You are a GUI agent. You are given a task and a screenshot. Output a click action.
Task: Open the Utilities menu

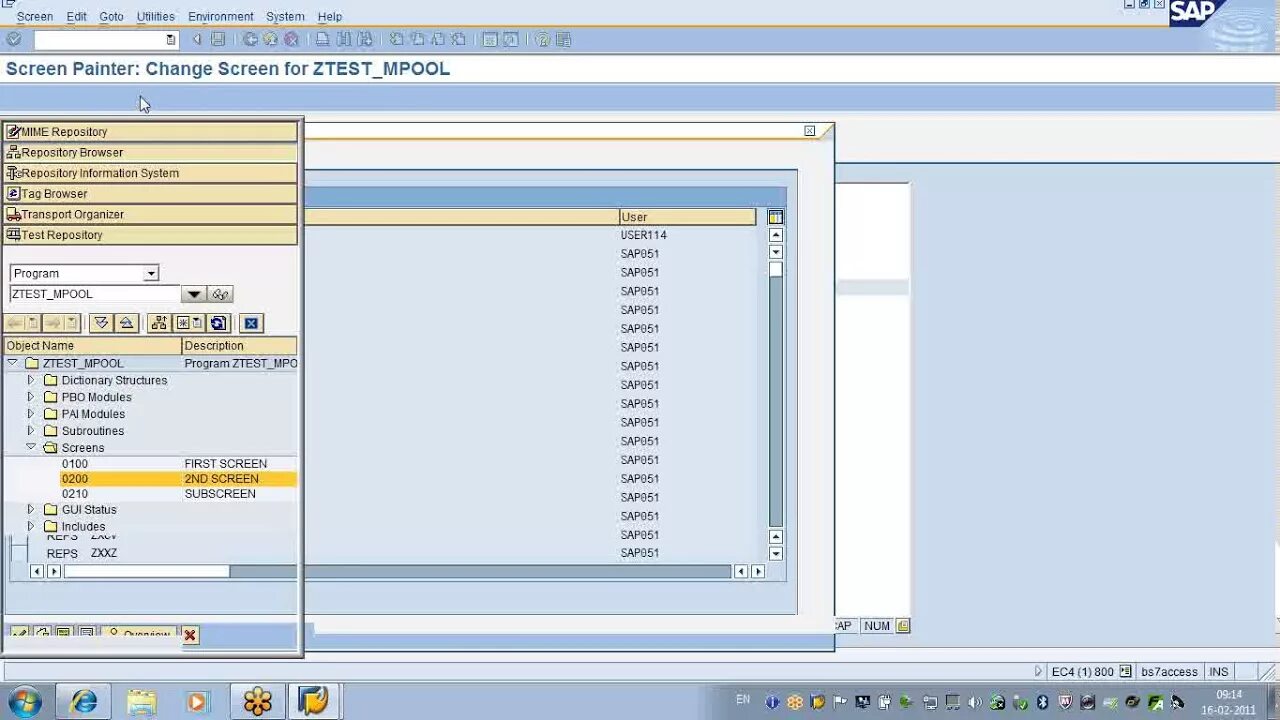(155, 16)
